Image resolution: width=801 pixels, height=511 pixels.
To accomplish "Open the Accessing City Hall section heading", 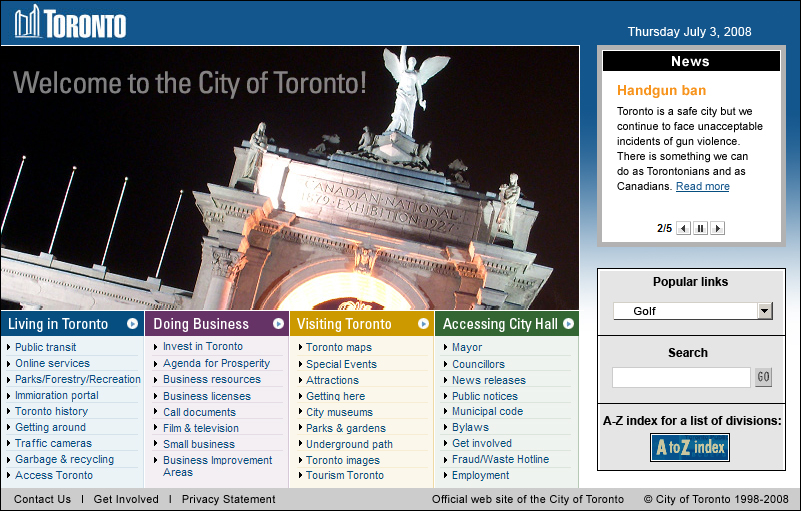I will [x=500, y=324].
